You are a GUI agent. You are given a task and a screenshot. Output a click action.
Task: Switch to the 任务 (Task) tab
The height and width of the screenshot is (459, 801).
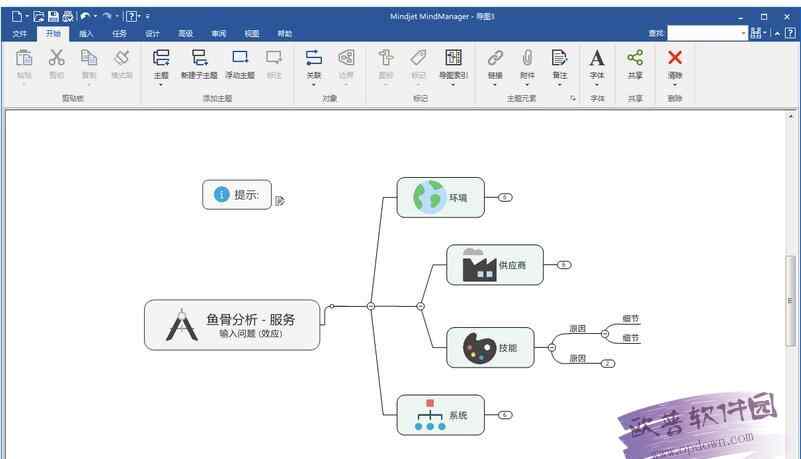coord(119,34)
